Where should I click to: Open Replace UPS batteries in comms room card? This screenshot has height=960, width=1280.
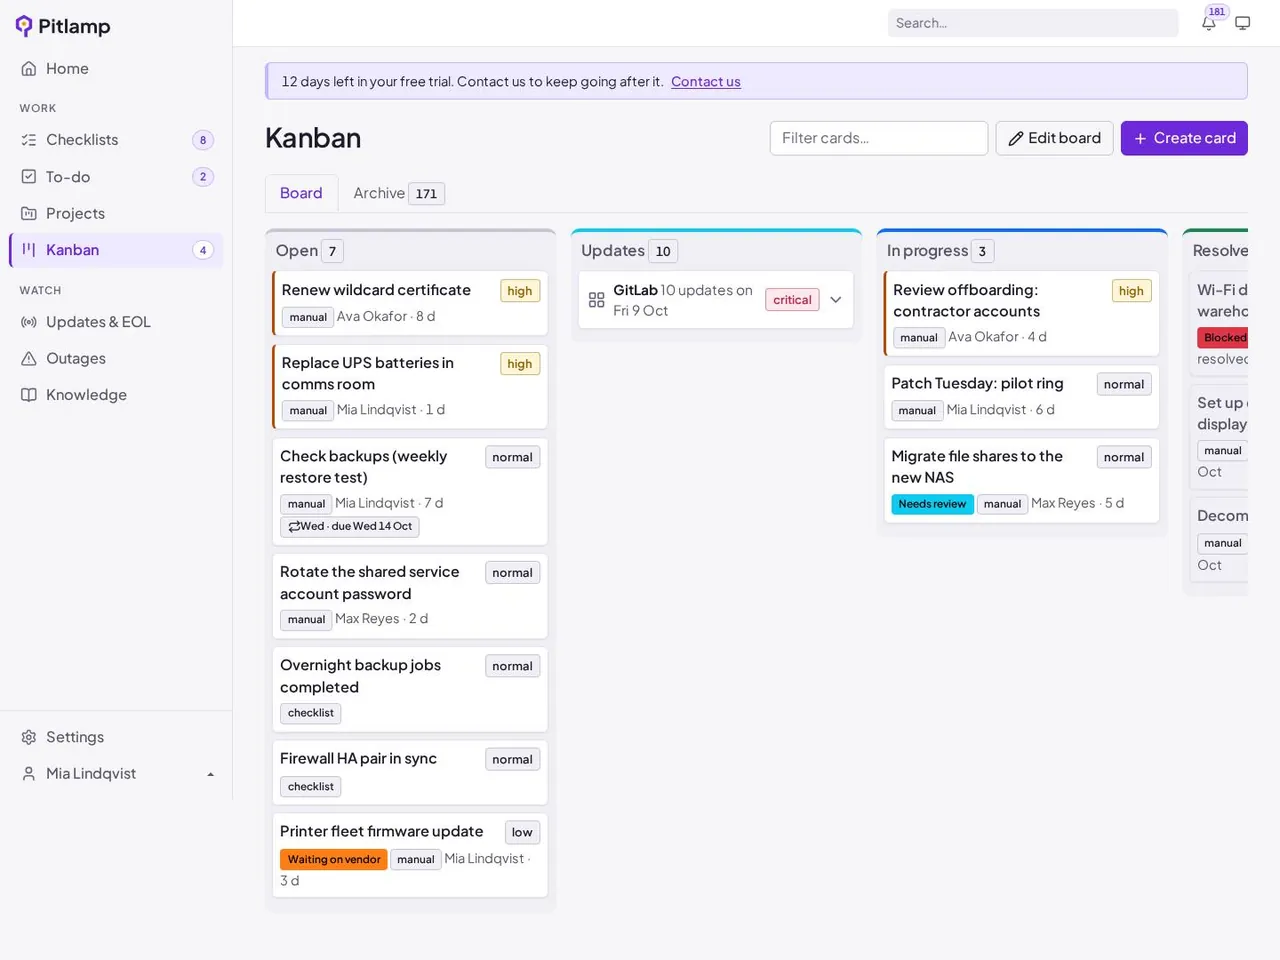410,386
